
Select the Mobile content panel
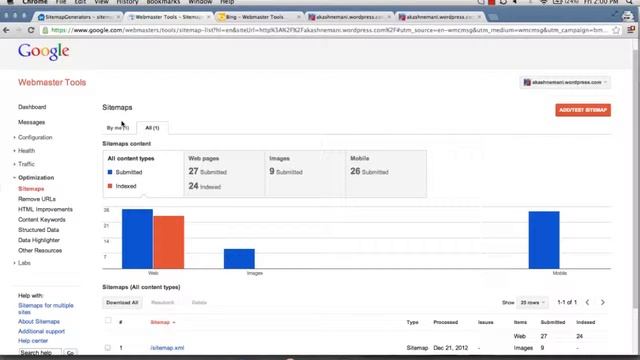[386, 174]
